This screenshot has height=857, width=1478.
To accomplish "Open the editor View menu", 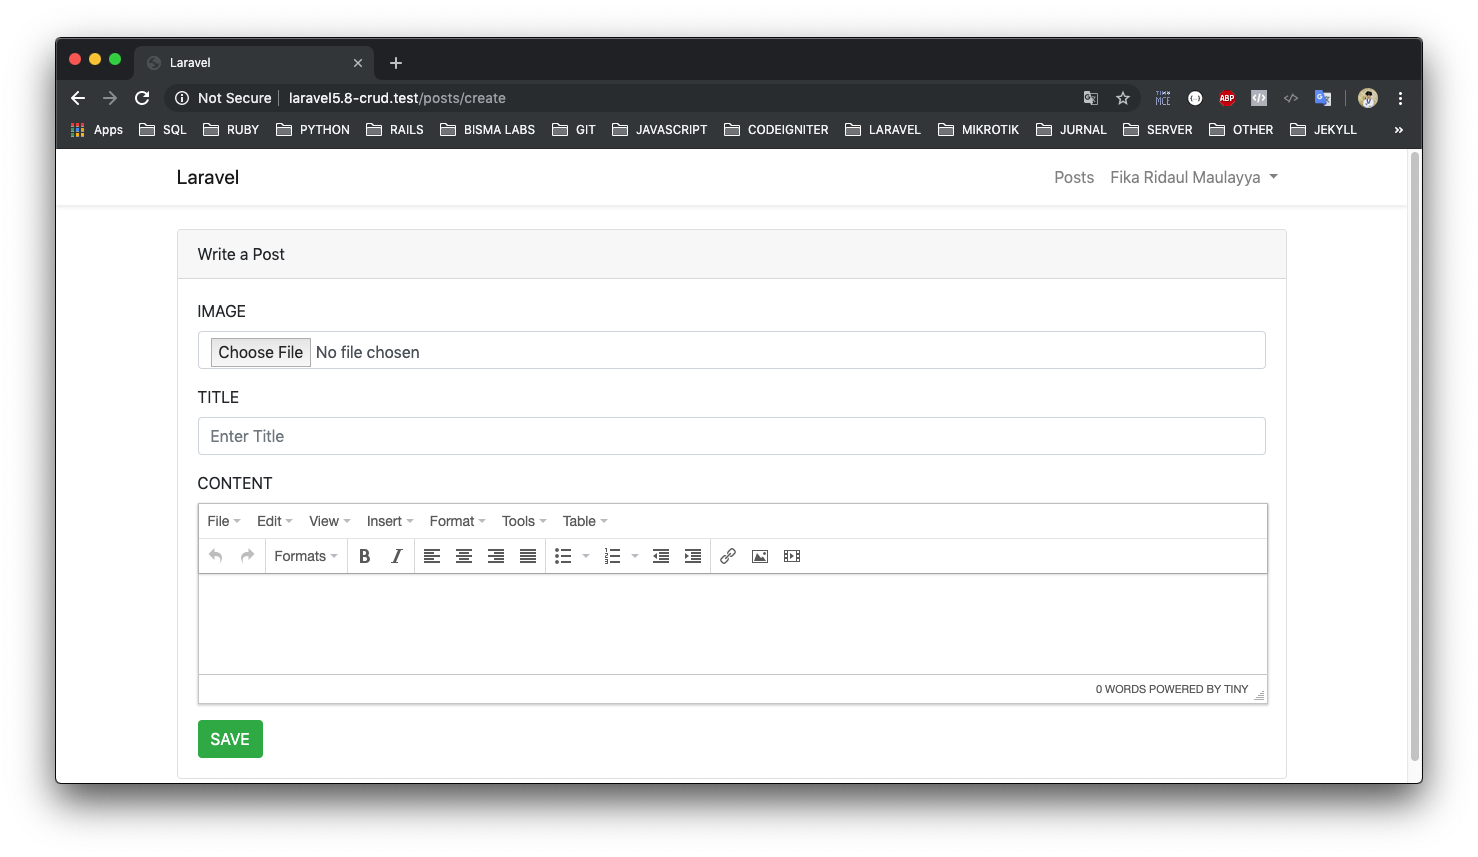I will tap(330, 521).
